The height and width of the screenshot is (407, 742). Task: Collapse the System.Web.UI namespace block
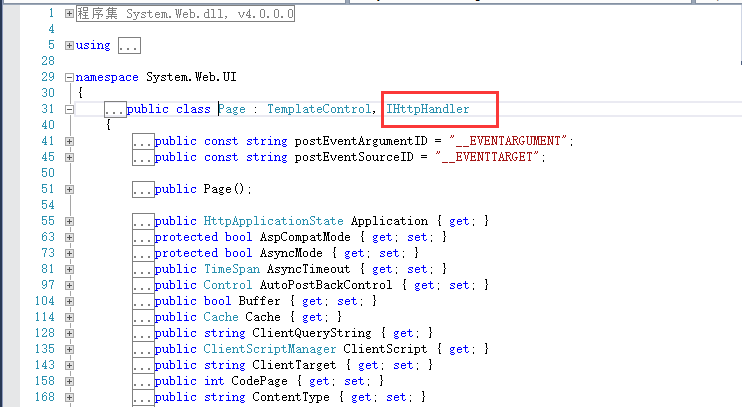(x=69, y=78)
